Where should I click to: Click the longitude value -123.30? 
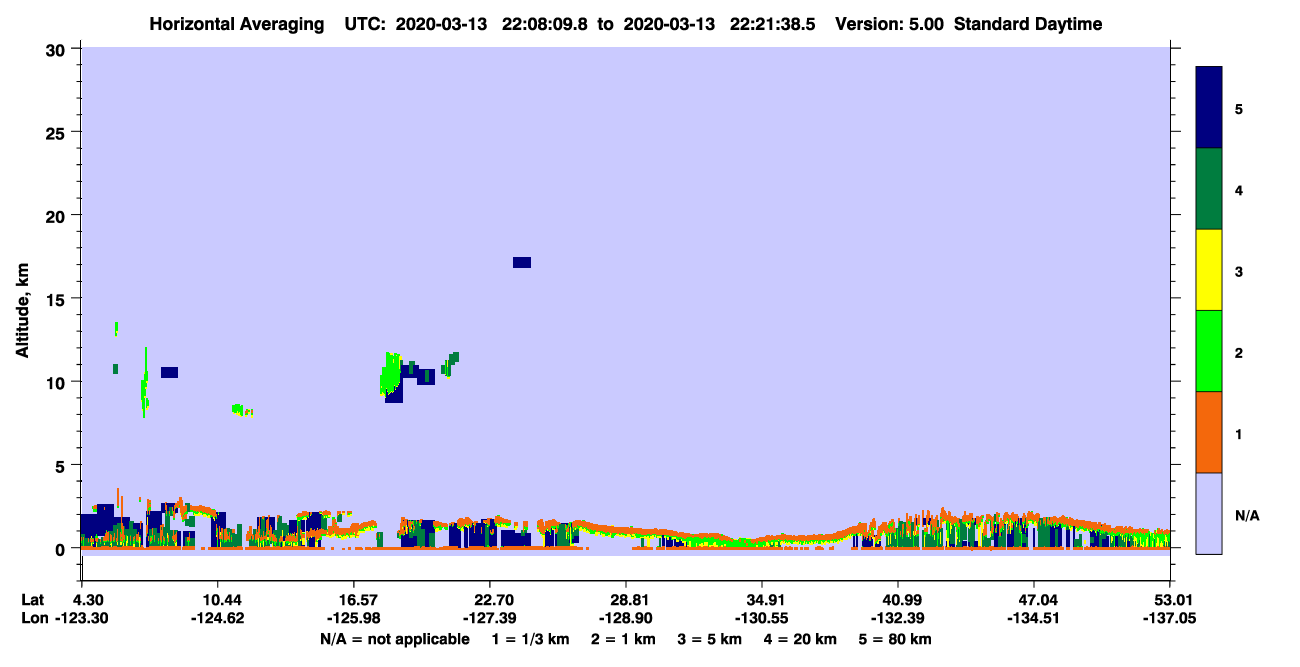pyautogui.click(x=81, y=618)
